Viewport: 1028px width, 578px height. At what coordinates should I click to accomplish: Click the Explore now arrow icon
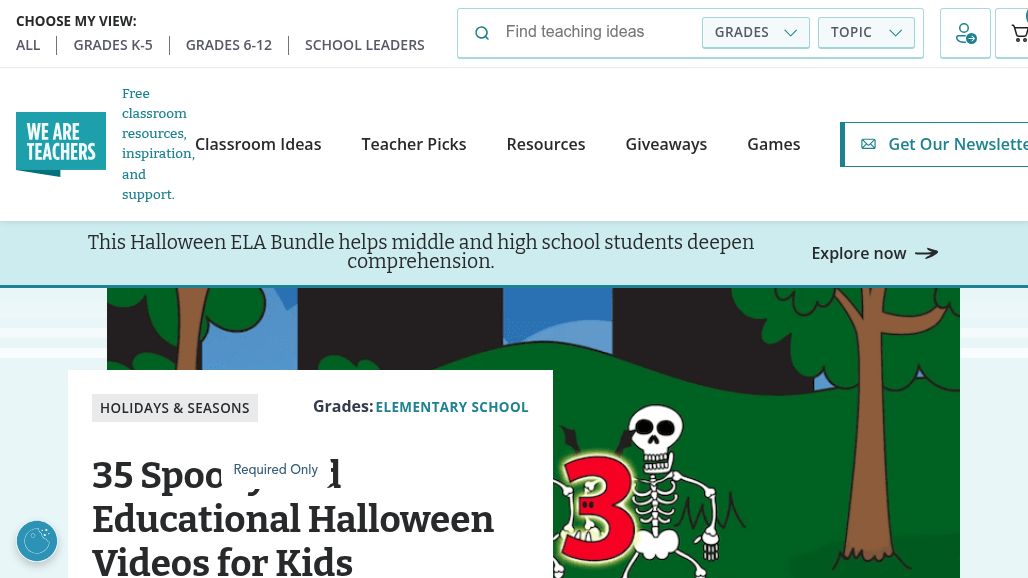coord(926,253)
